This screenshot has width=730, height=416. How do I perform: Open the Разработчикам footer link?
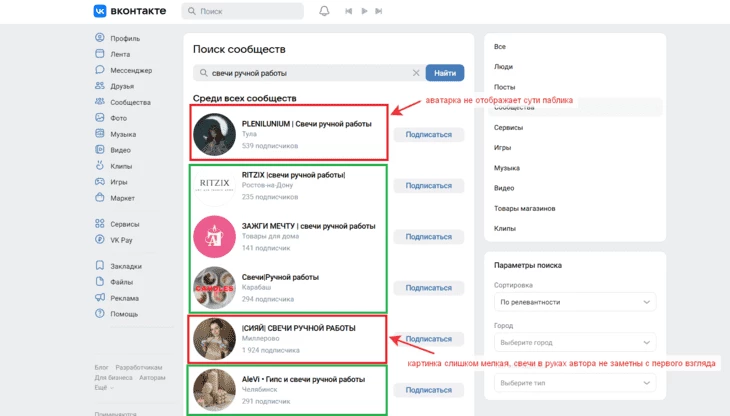139,368
